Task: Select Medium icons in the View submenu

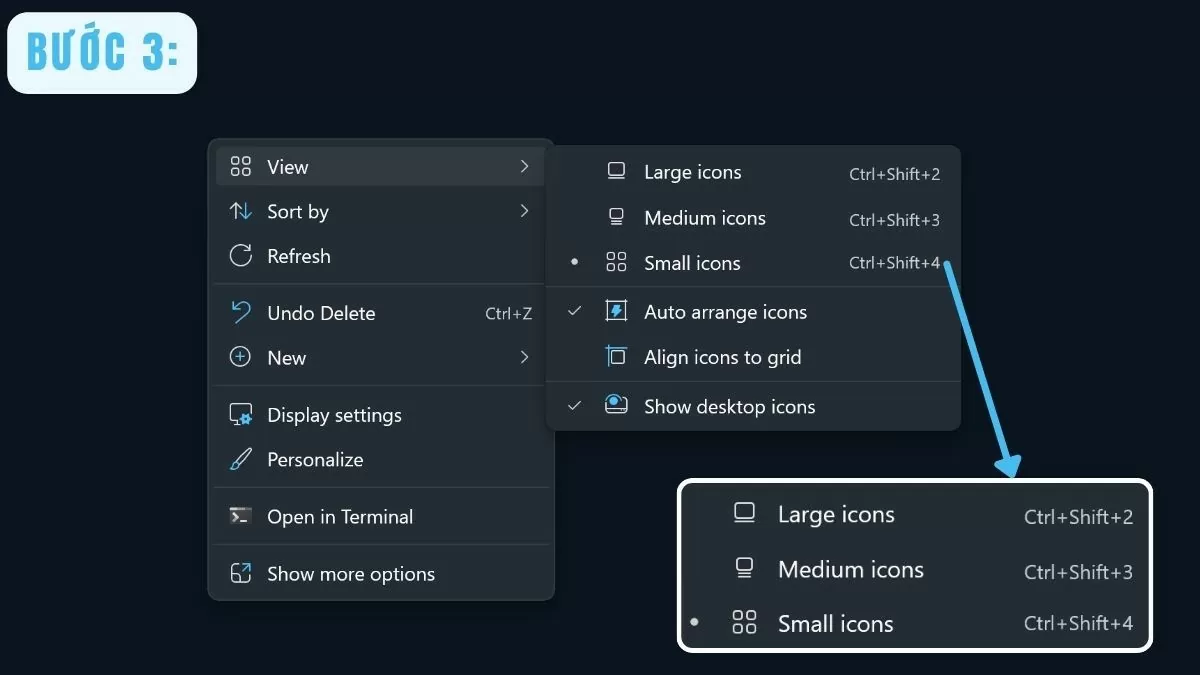Action: click(704, 218)
